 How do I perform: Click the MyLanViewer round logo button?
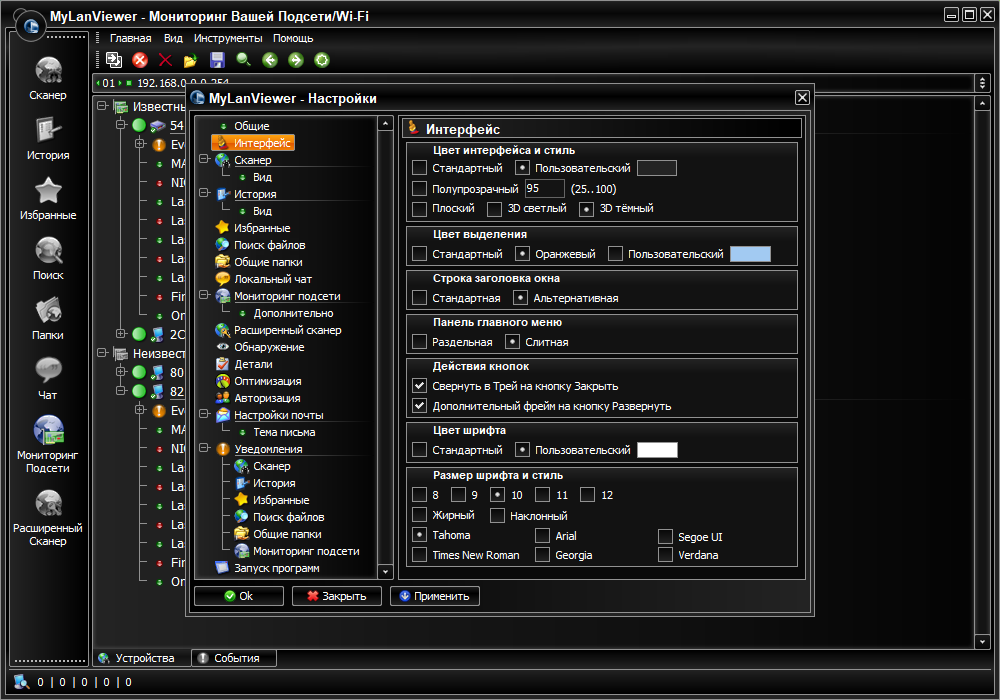click(x=31, y=26)
